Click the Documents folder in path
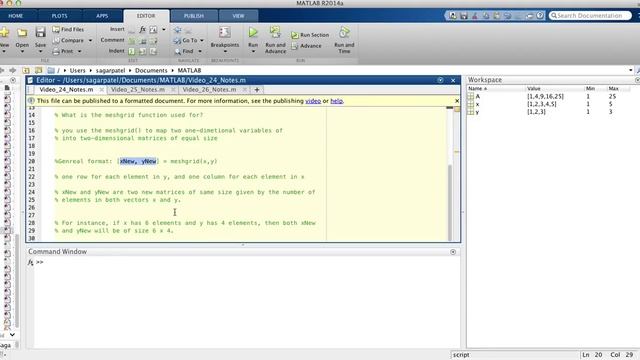 [x=151, y=70]
